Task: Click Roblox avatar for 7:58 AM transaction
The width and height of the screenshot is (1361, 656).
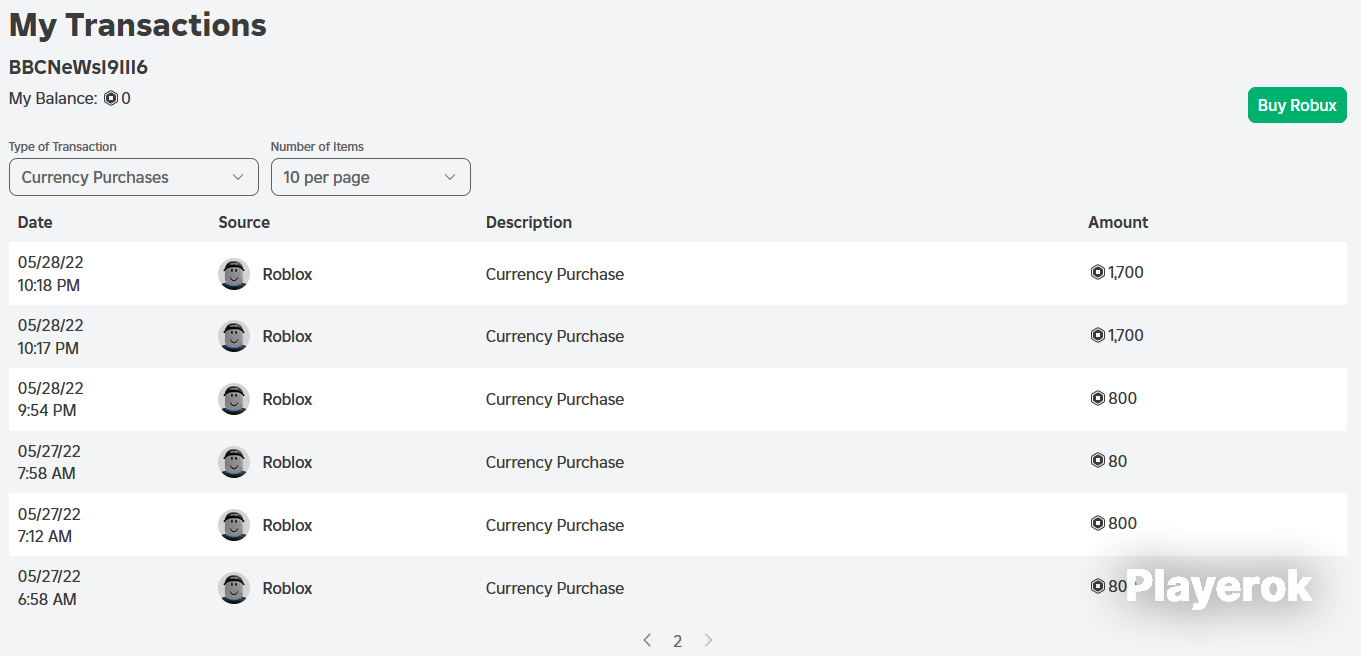Action: (234, 462)
